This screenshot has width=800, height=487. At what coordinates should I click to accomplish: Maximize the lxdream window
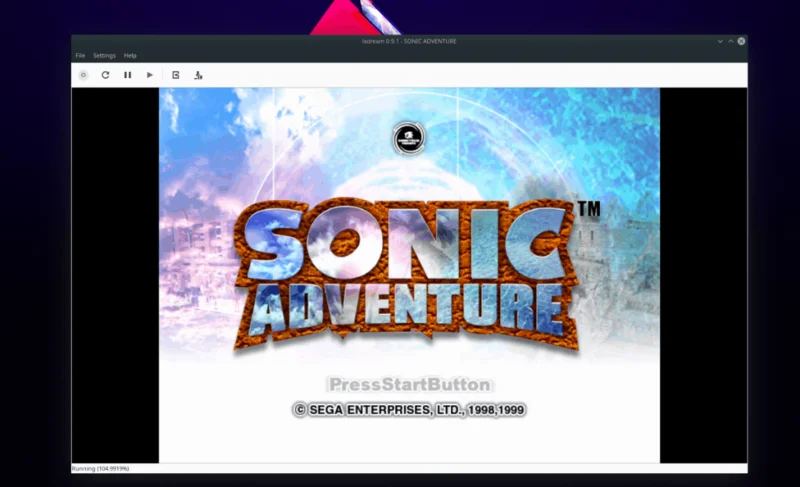point(731,41)
